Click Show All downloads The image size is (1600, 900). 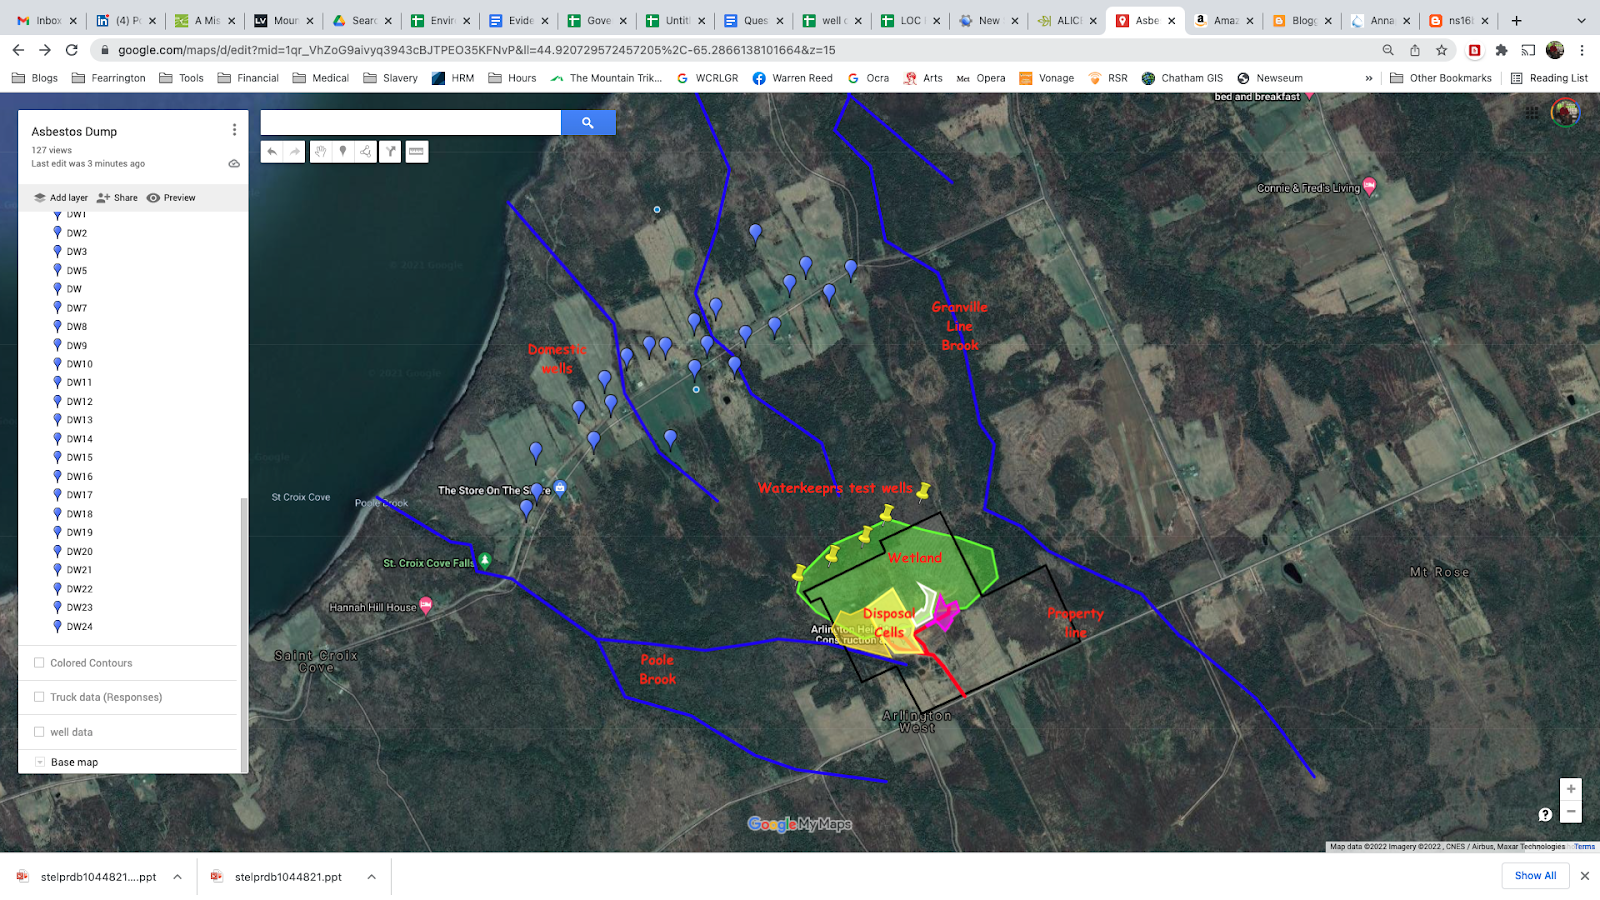coord(1535,876)
